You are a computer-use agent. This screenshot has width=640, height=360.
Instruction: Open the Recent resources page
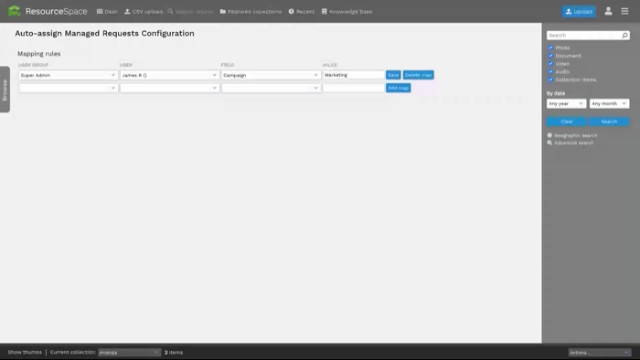pyautogui.click(x=301, y=11)
